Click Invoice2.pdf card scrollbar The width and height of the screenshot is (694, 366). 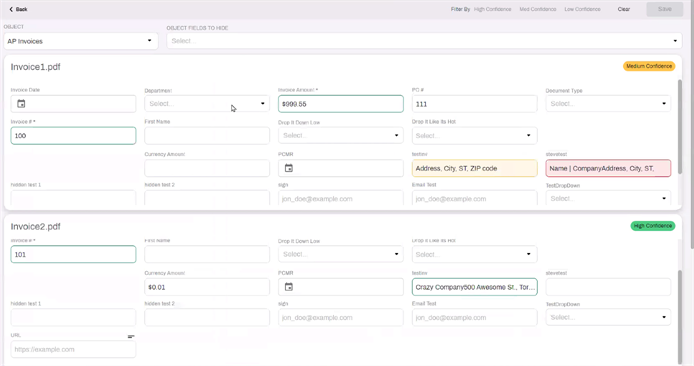tap(679, 316)
